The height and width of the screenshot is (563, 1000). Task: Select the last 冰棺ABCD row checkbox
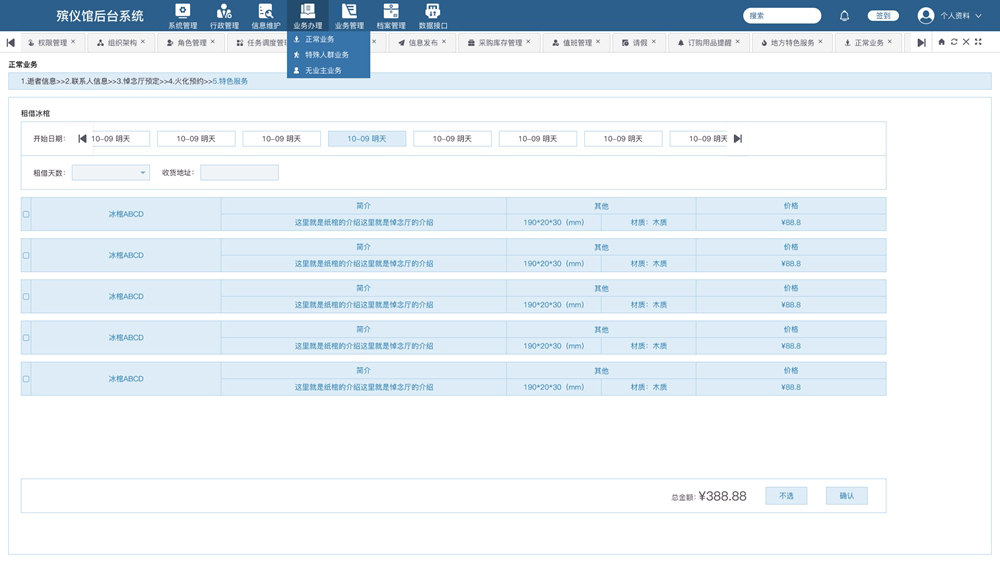[26, 379]
